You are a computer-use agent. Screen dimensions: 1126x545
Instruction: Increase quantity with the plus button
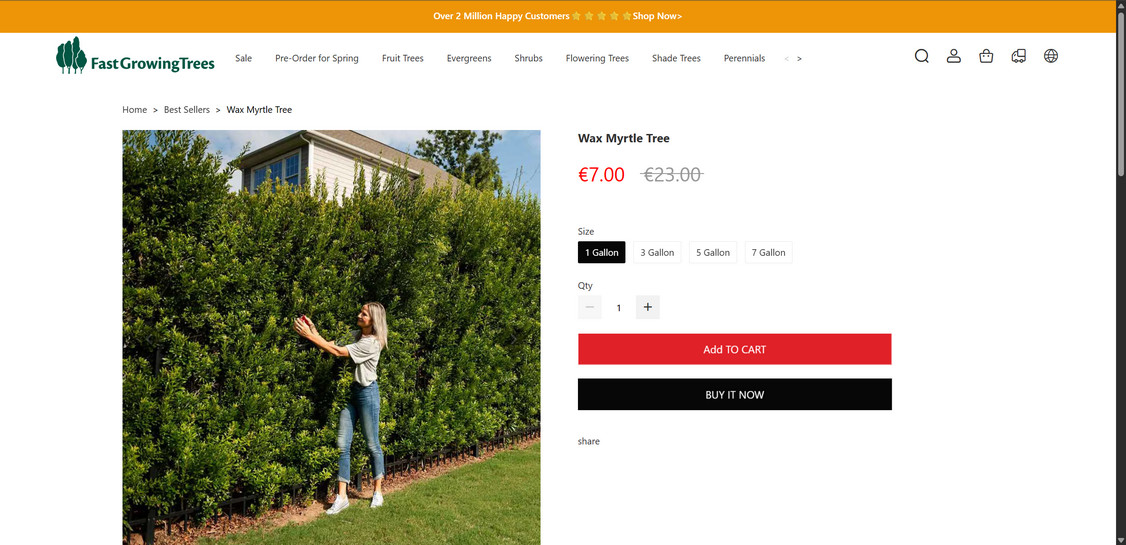(x=648, y=307)
